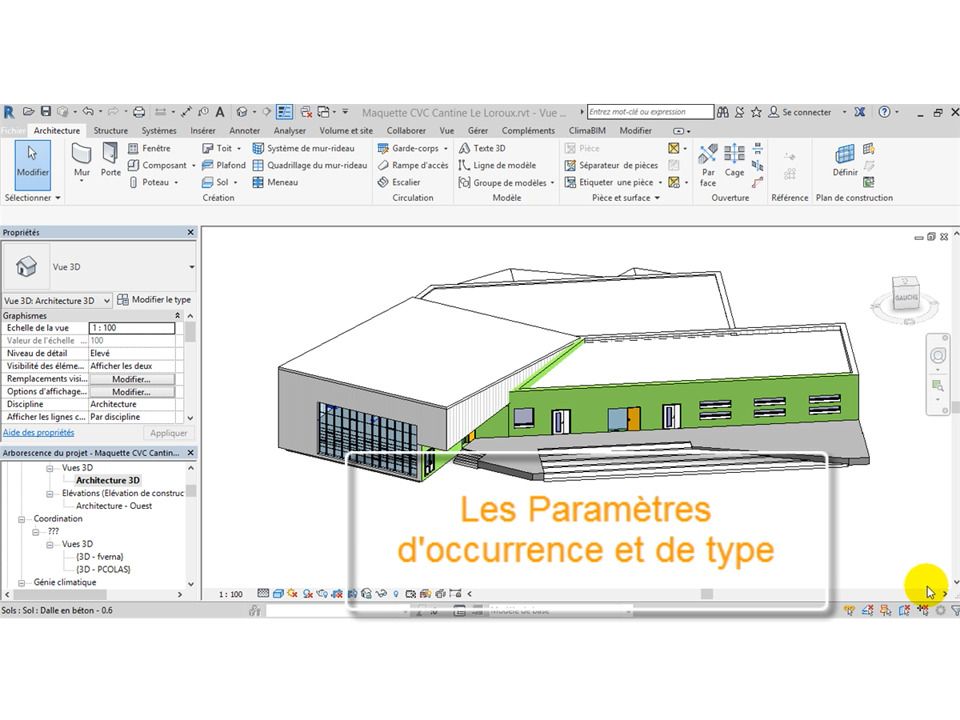Screen dimensions: 960x720
Task: Activate the Plafond tool
Action: pyautogui.click(x=227, y=164)
